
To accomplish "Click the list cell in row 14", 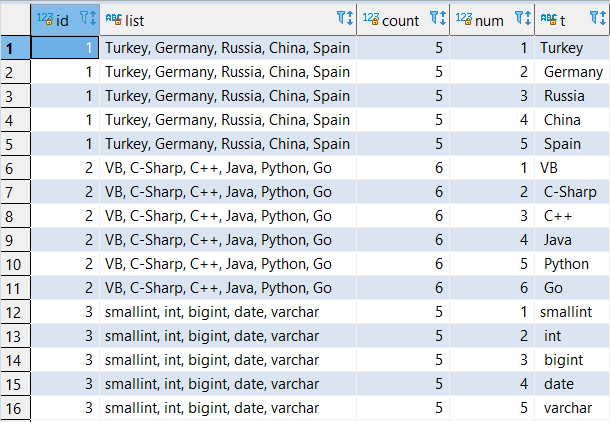I will pos(228,360).
